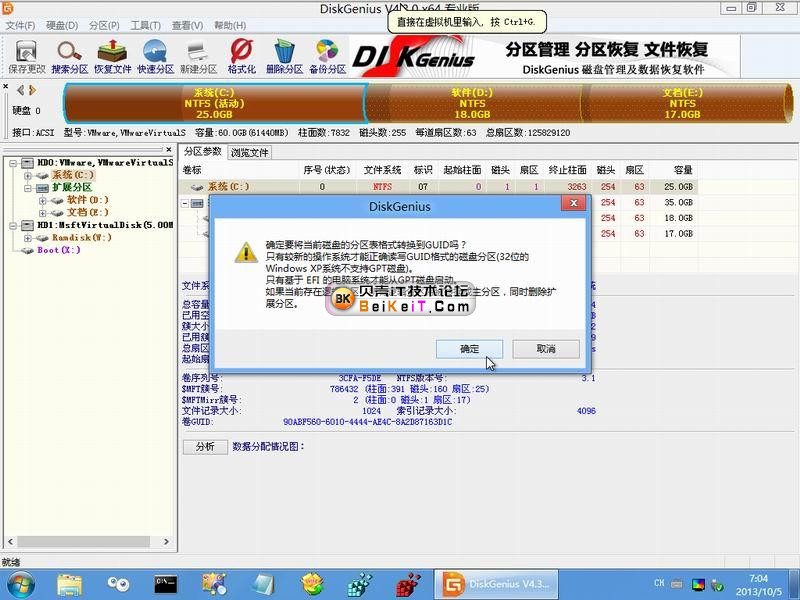Click the eyes icon on the taskbar
This screenshot has width=800, height=600.
[118, 585]
